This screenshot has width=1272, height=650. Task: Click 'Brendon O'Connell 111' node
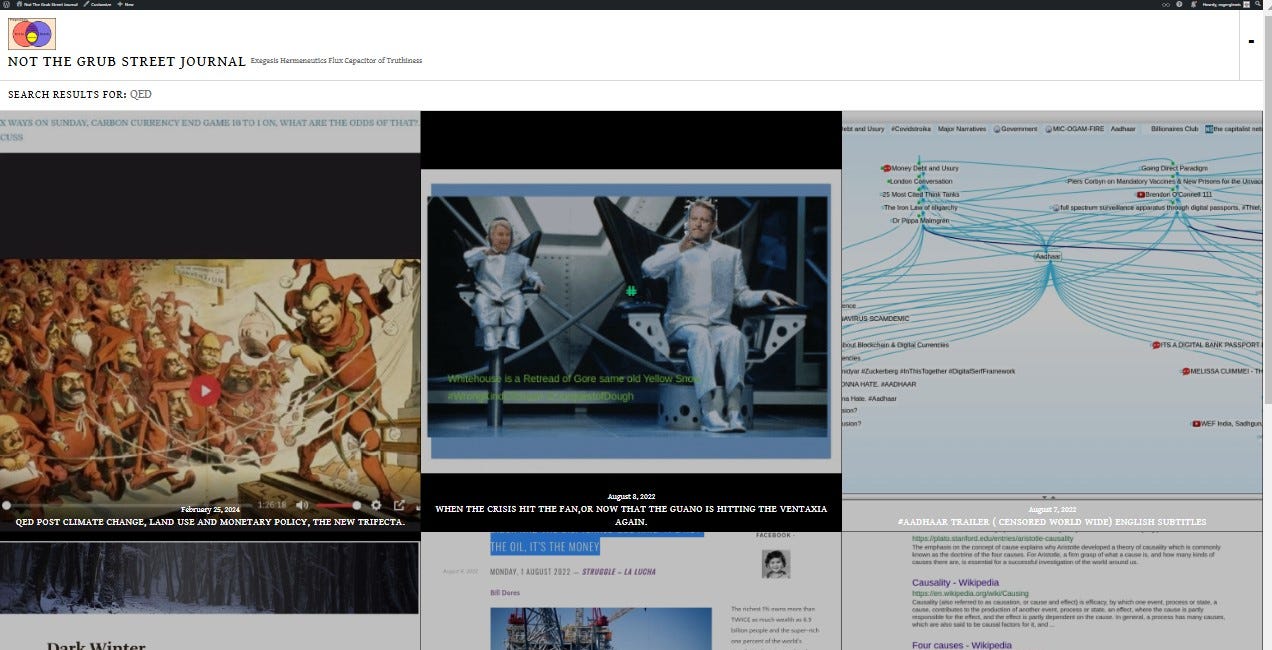pos(1175,194)
